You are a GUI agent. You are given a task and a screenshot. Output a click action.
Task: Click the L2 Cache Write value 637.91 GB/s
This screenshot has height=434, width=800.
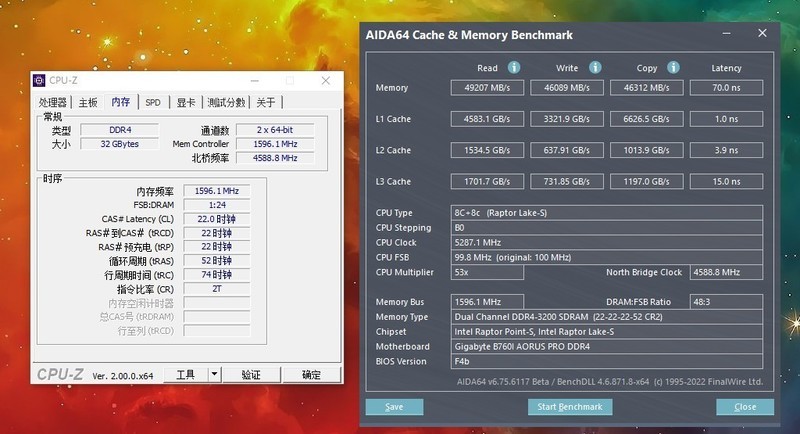567,150
